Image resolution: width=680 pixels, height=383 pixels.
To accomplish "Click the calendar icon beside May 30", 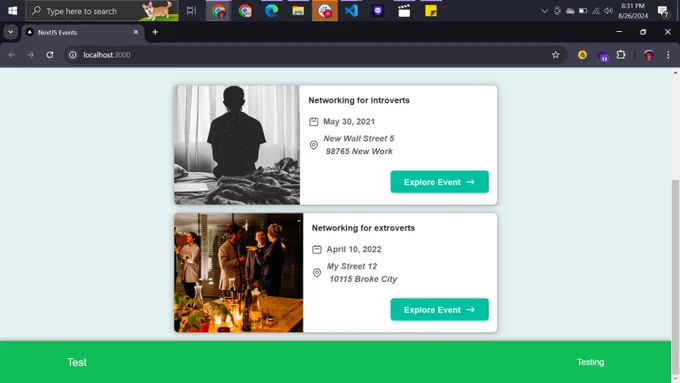I will pyautogui.click(x=314, y=122).
